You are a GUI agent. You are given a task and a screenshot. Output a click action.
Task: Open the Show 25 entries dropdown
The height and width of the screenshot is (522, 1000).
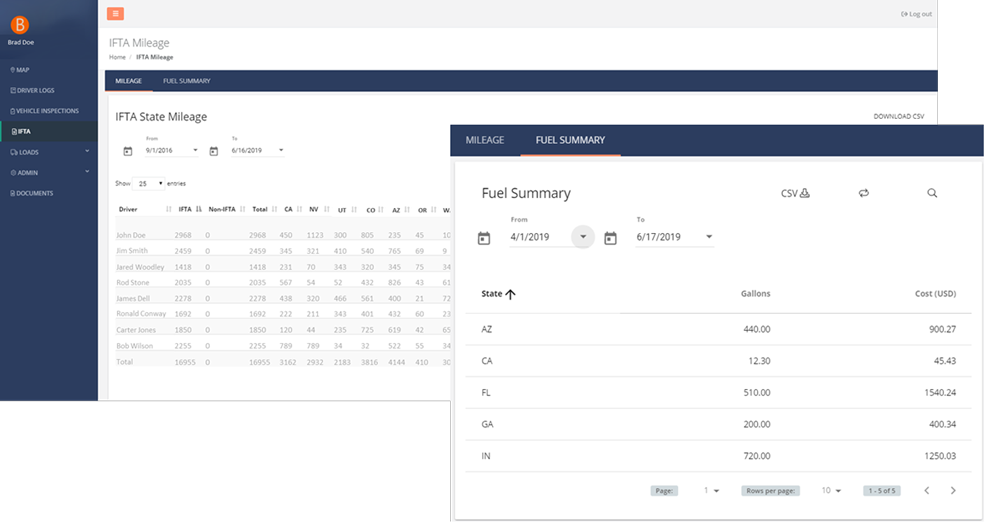148,183
